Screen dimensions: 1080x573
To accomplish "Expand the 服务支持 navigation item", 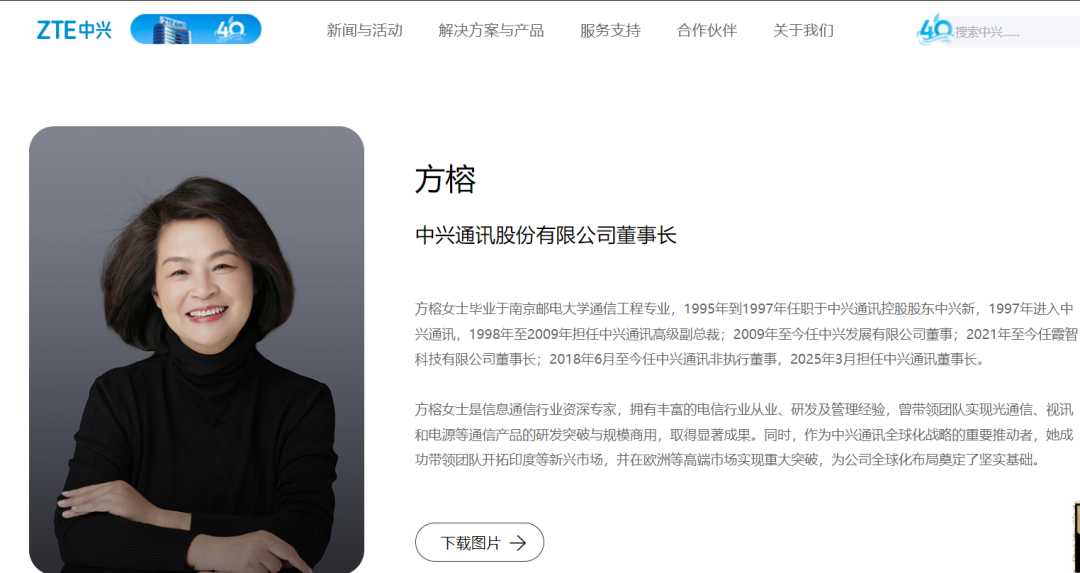I will [x=610, y=30].
